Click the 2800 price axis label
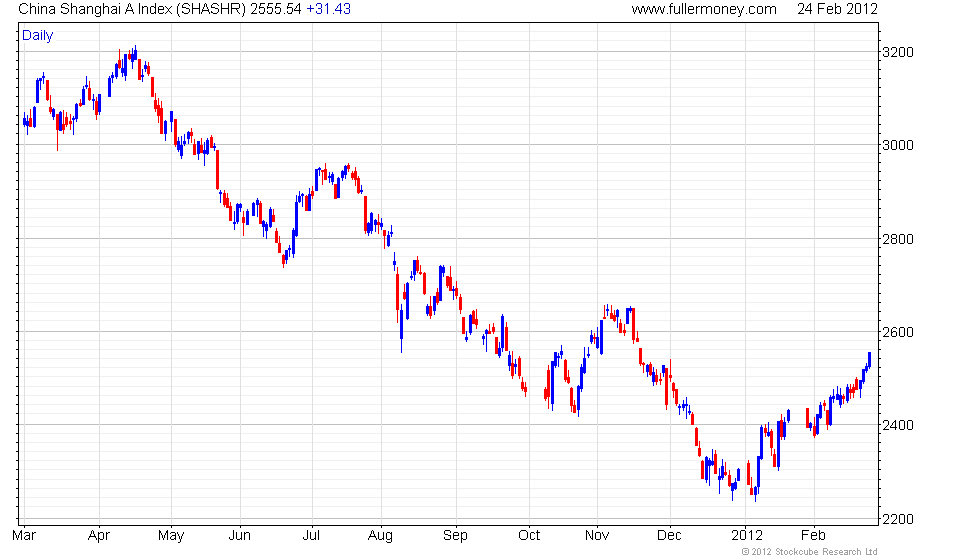 tap(898, 239)
